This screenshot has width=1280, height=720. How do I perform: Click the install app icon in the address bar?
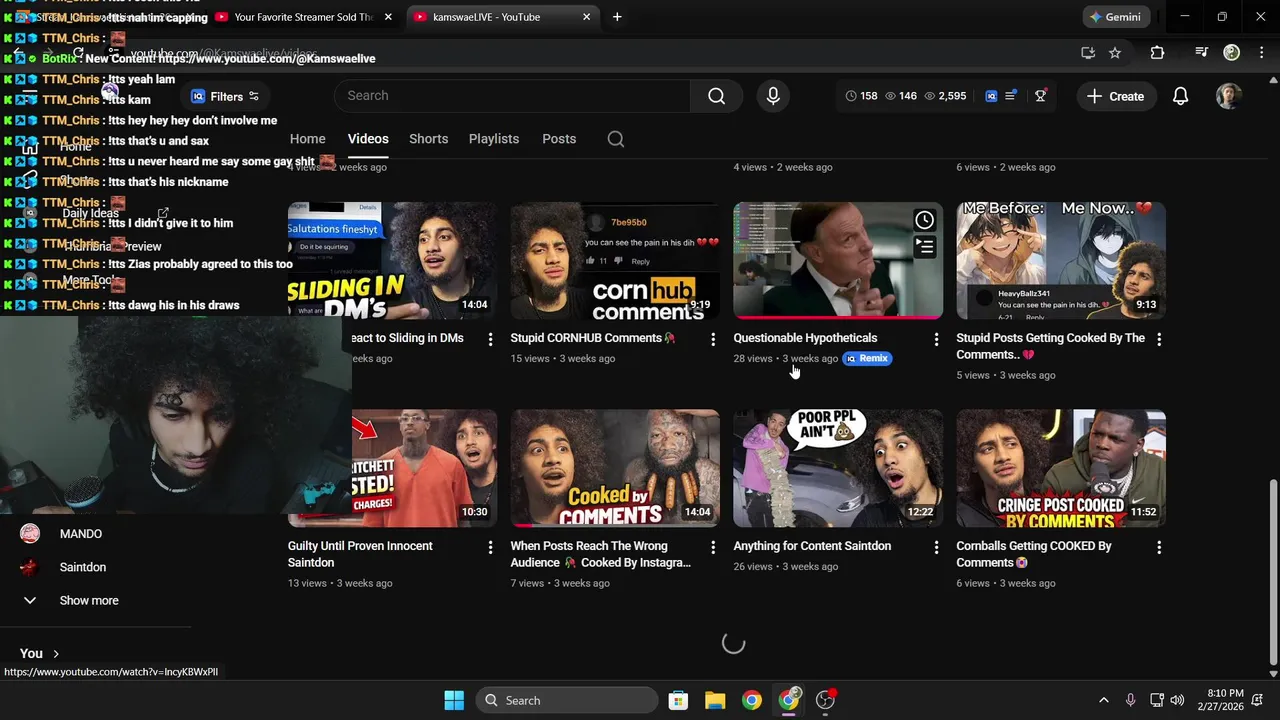tap(1088, 53)
